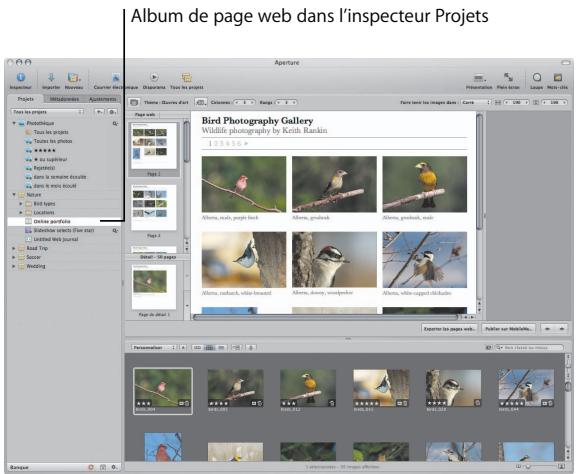
Task: Open the Personnaliser sort dropdown
Action: tap(154, 347)
